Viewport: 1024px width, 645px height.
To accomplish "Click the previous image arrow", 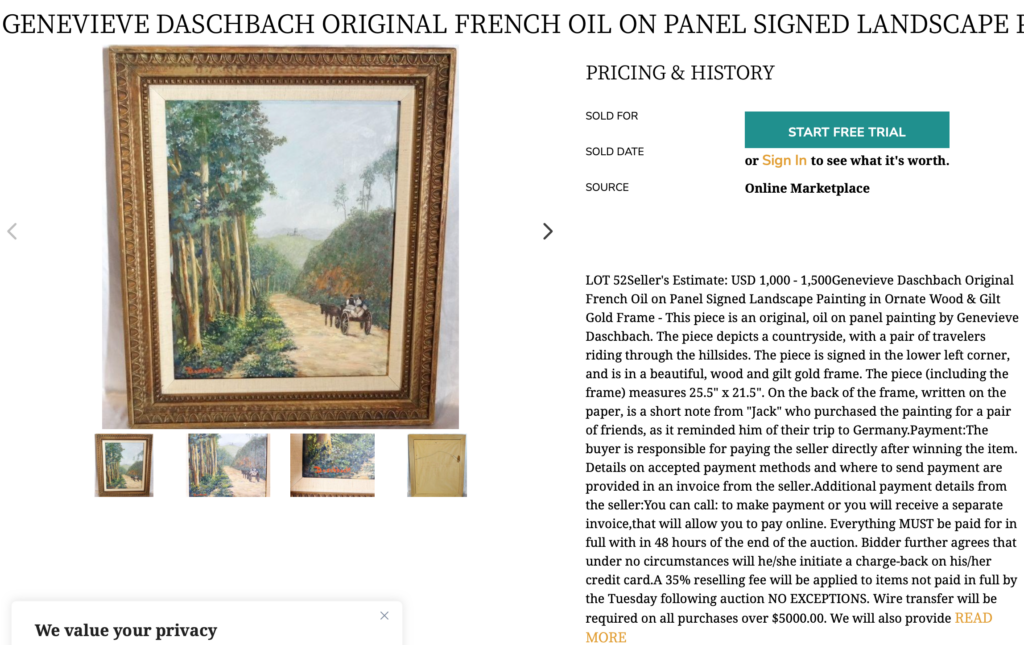I will (x=12, y=231).
